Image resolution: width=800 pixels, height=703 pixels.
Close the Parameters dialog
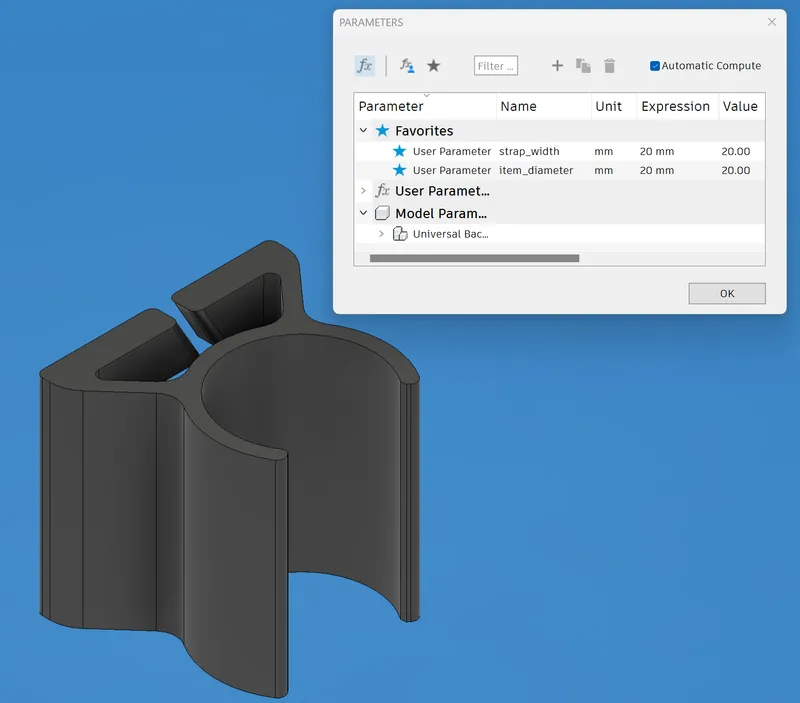(771, 22)
